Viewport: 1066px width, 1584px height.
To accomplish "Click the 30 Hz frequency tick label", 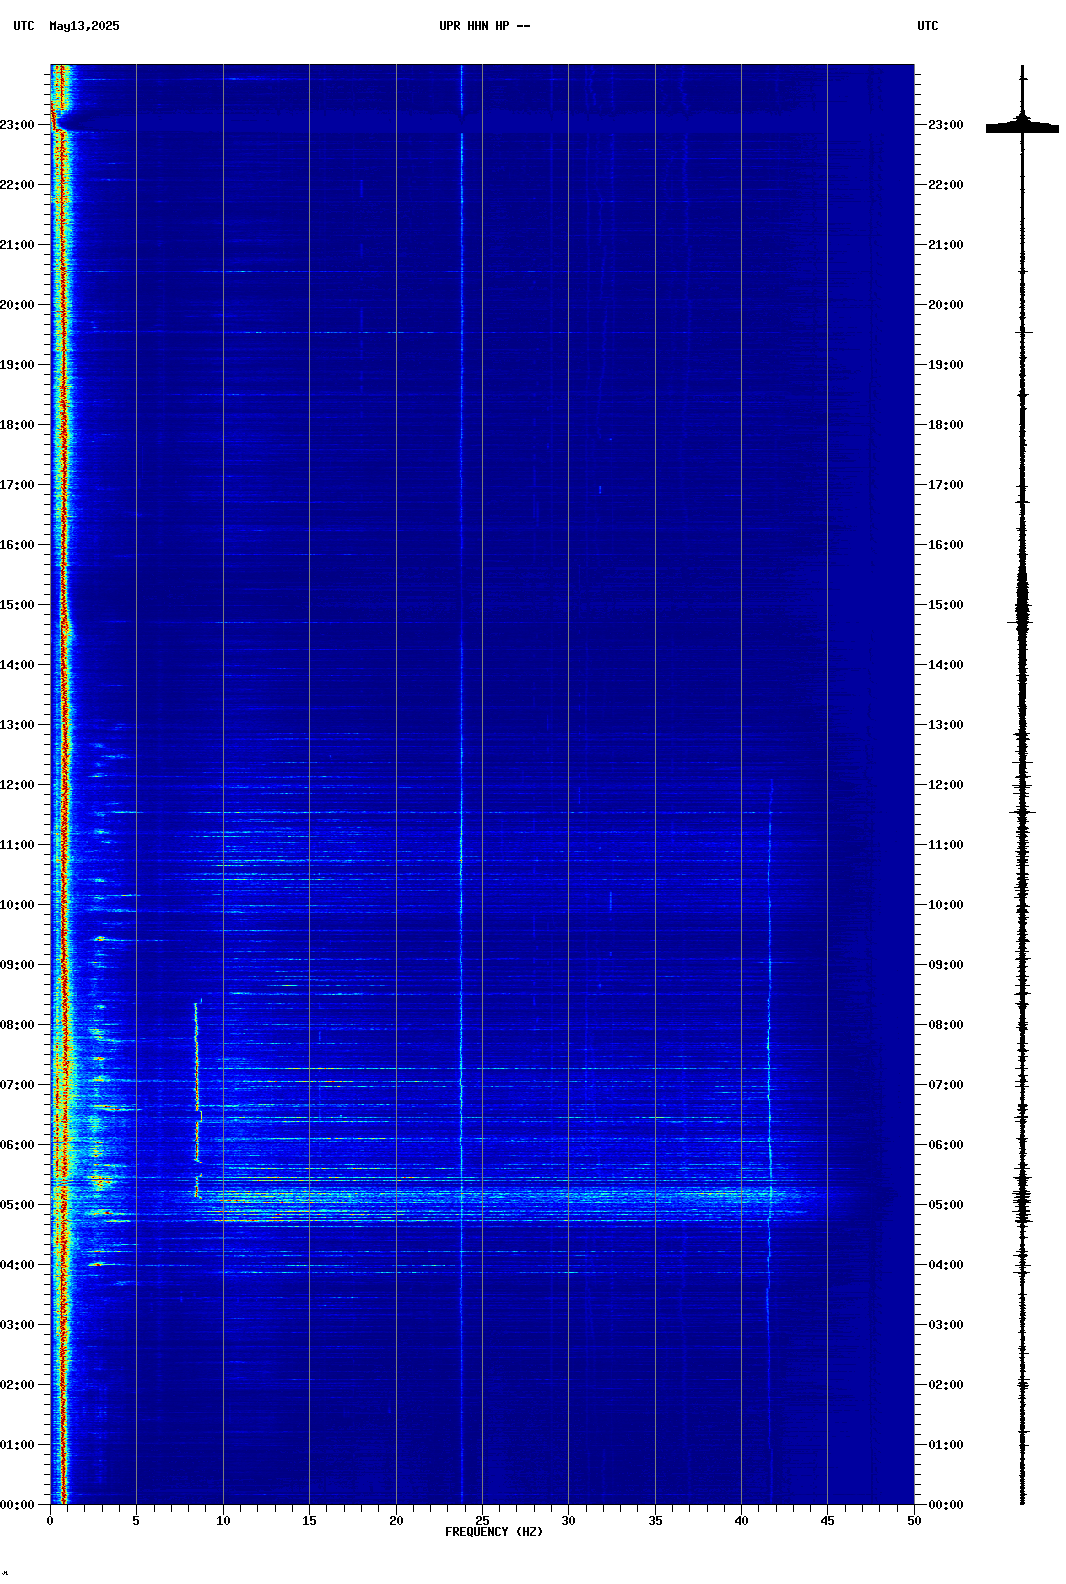I will coord(568,1521).
